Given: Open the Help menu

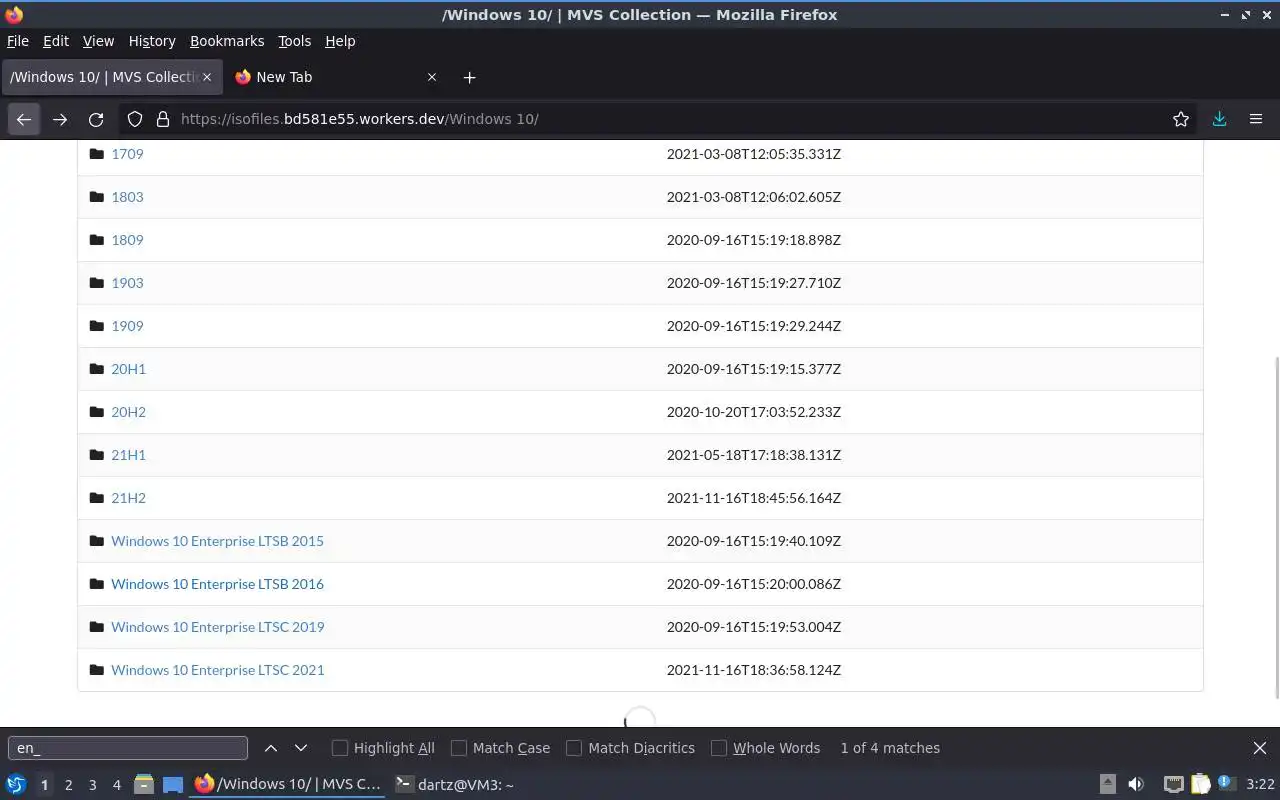Looking at the screenshot, I should 340,41.
